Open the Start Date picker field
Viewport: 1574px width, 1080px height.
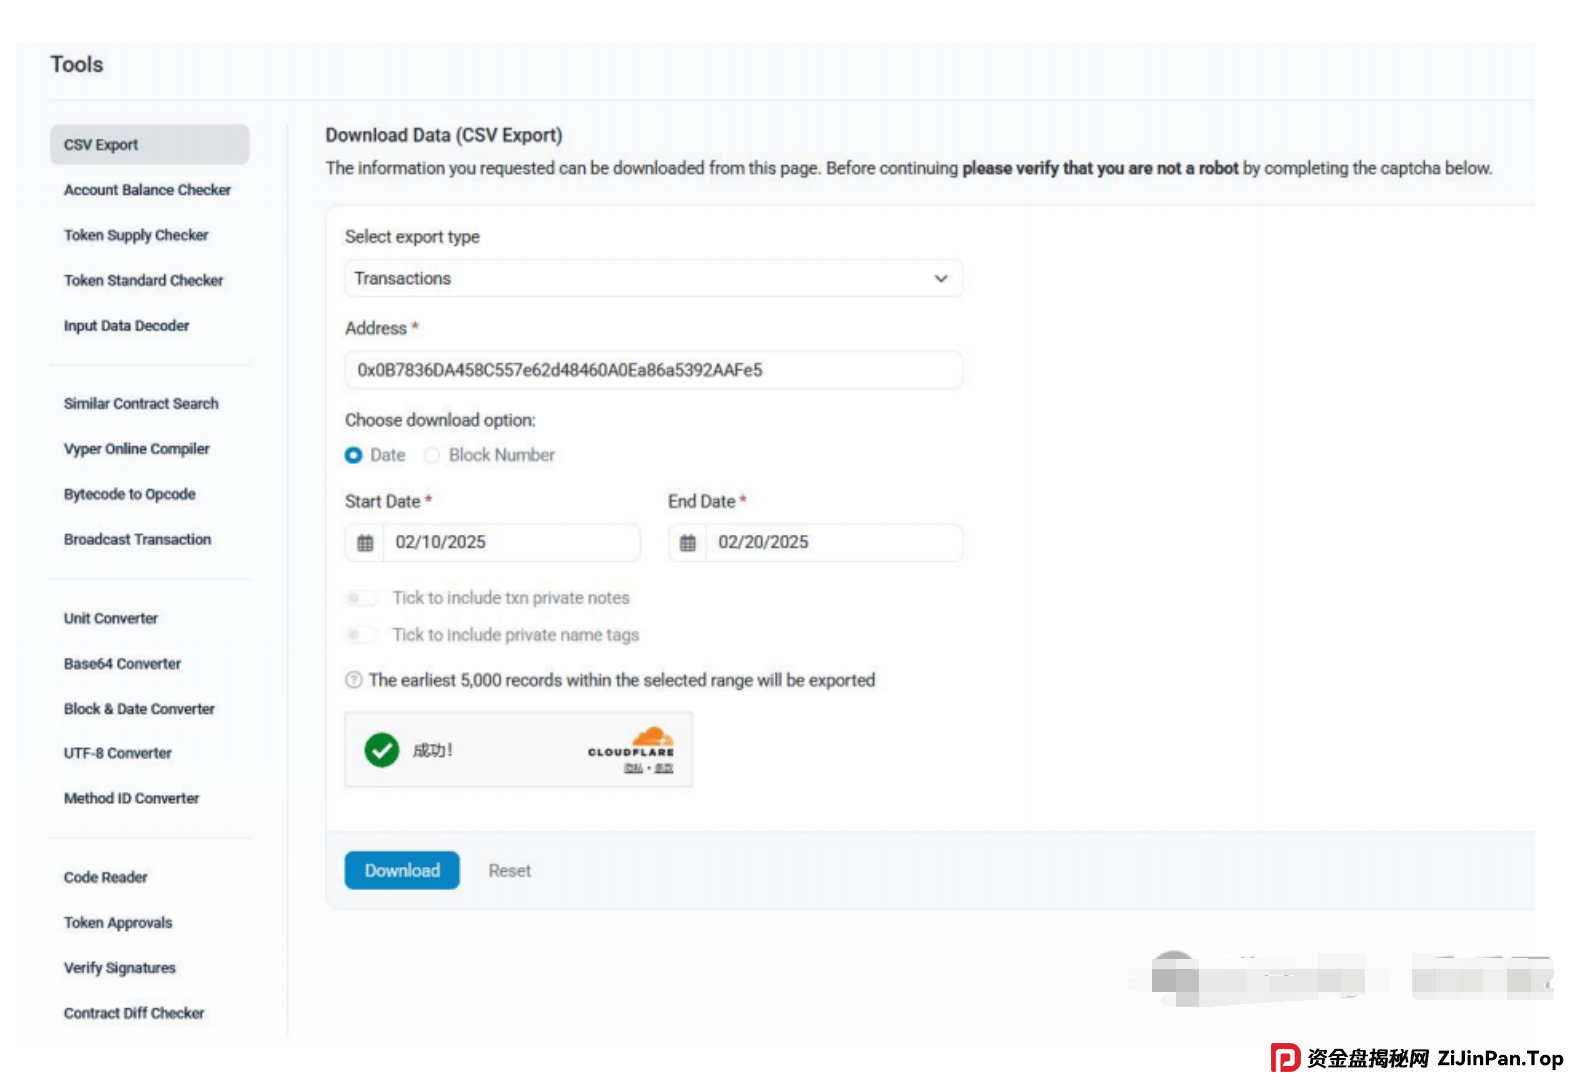click(x=510, y=543)
